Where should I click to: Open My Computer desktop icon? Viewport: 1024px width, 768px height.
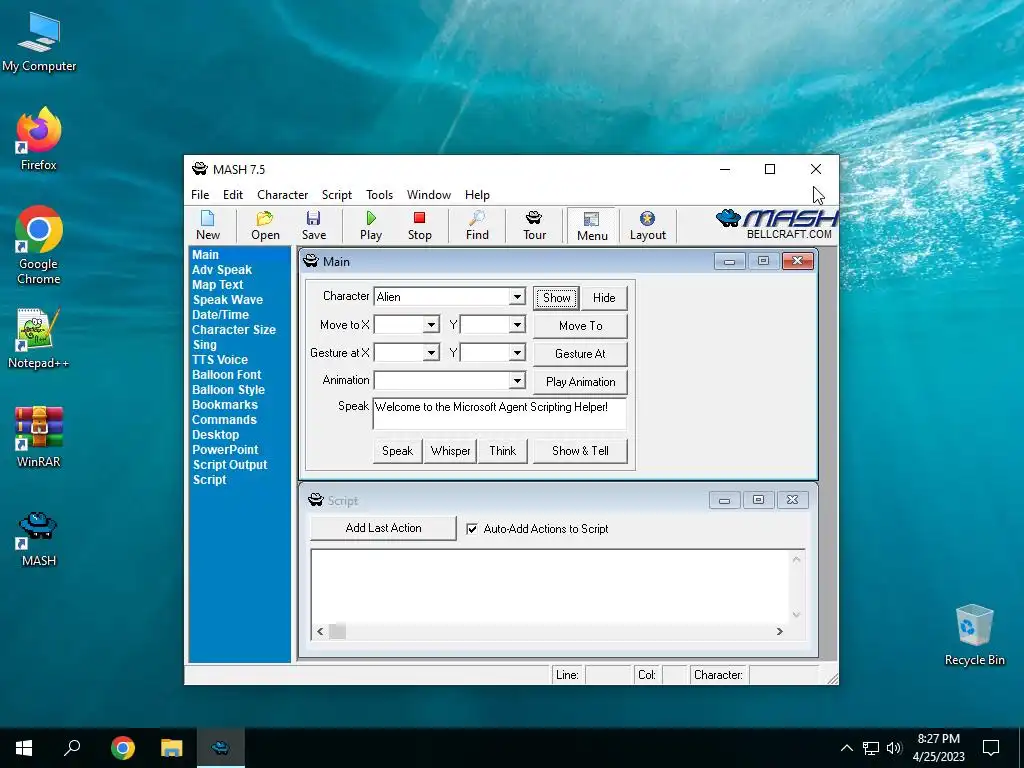click(39, 42)
